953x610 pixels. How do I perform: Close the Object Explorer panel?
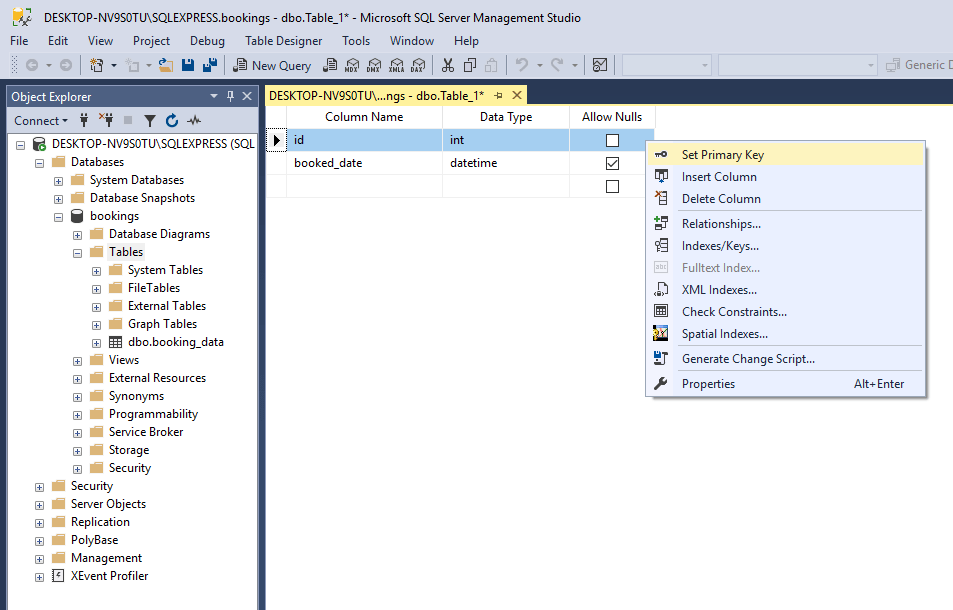[x=247, y=96]
